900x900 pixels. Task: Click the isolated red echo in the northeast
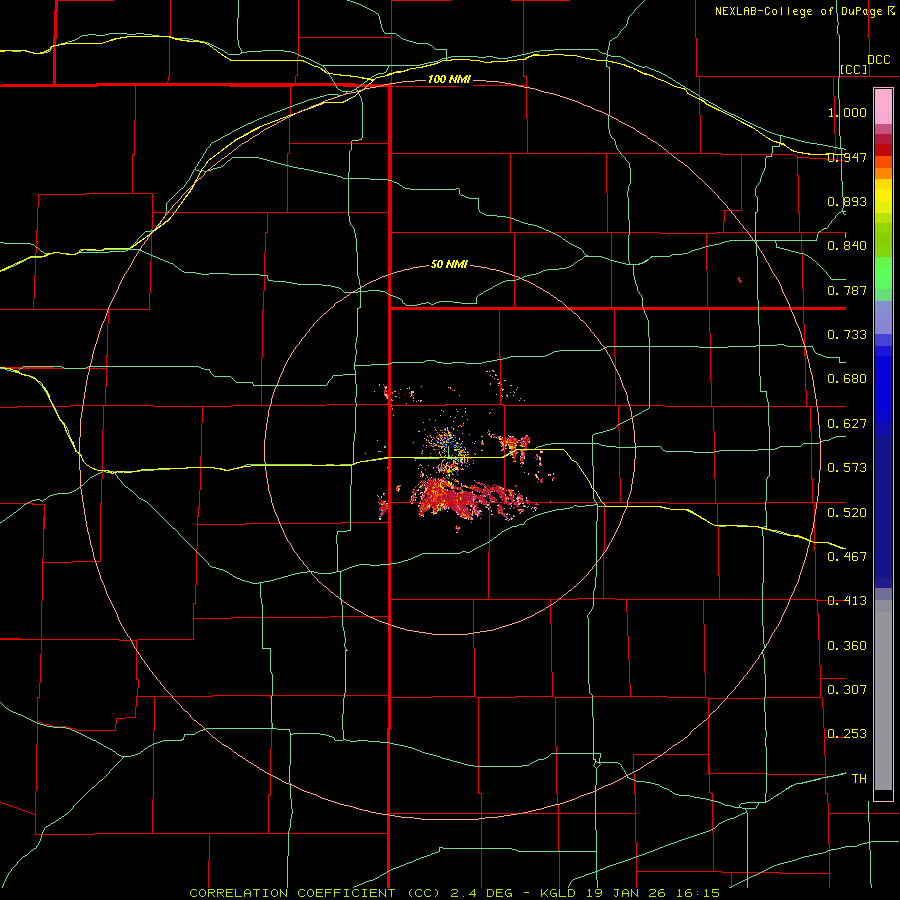point(739,280)
